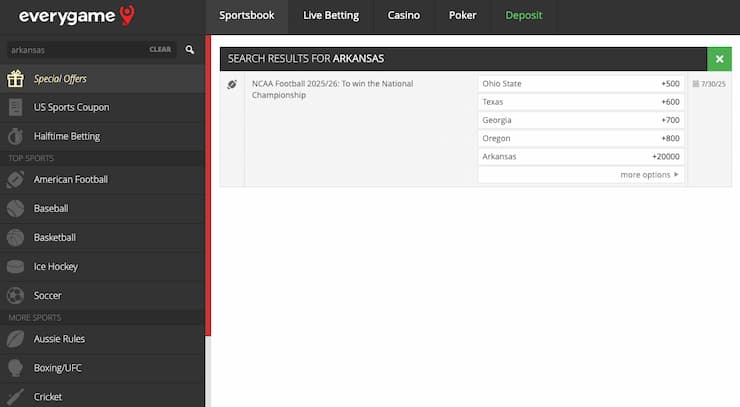740x407 pixels.
Task: Close the search results with green X
Action: pyautogui.click(x=719, y=59)
